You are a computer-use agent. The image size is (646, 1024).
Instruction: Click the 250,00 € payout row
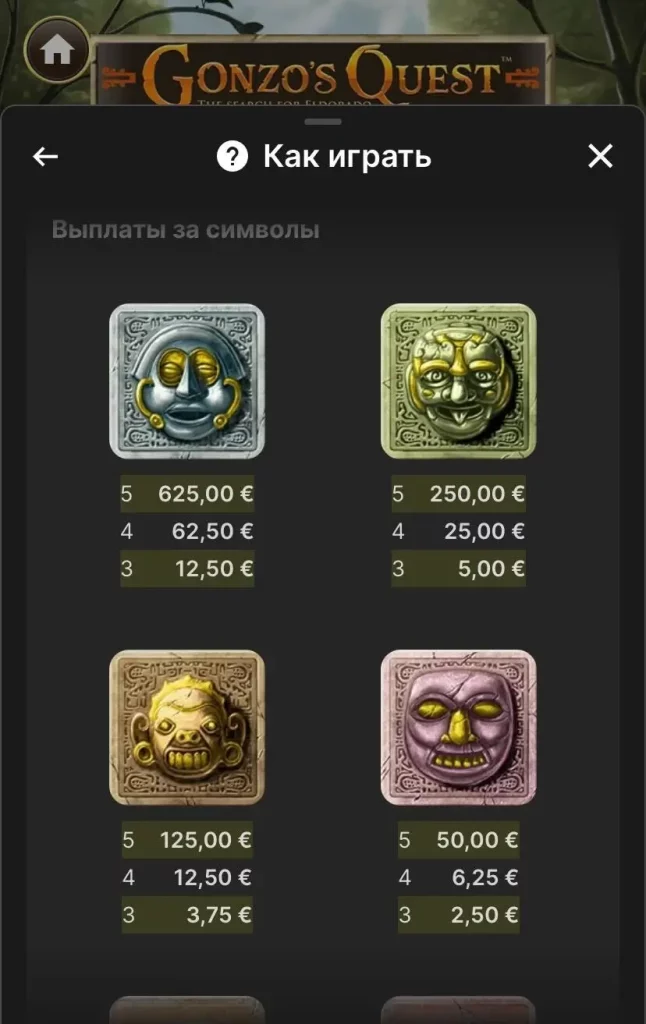click(459, 494)
